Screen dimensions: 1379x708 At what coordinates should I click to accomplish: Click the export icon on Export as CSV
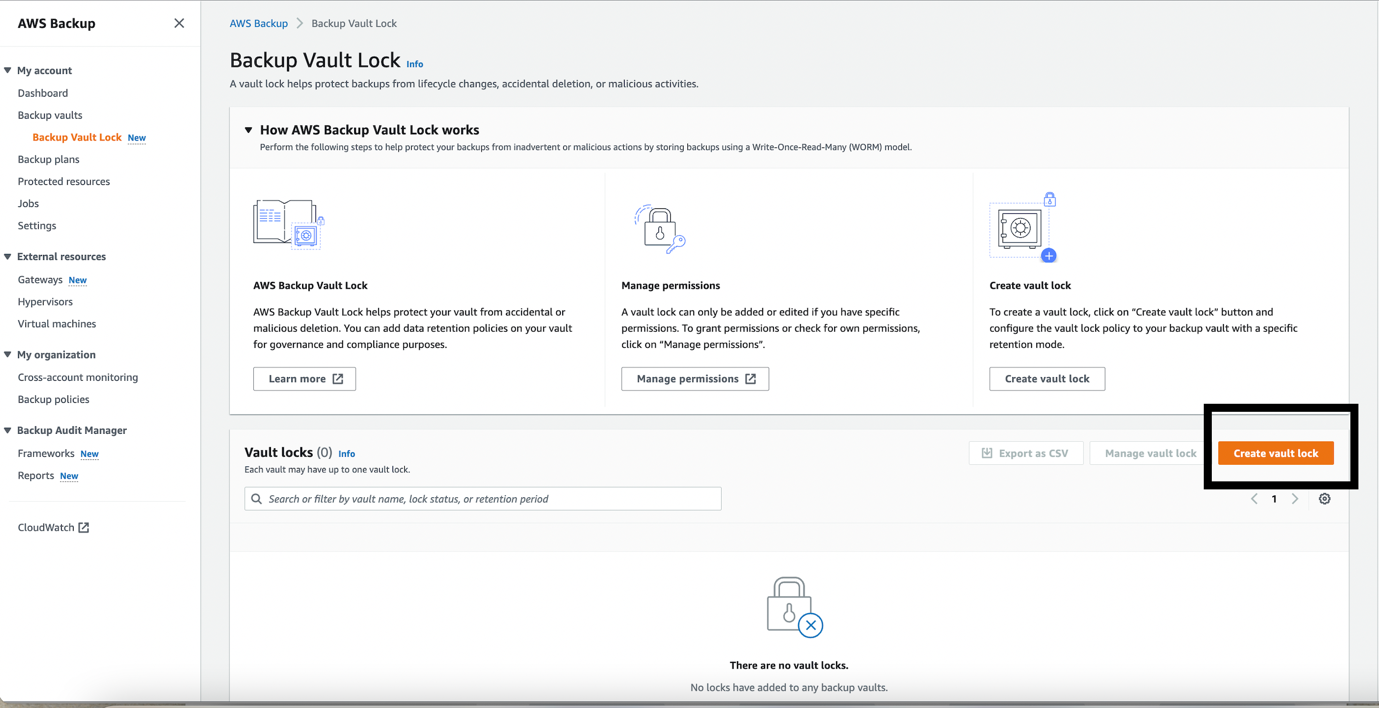pos(986,452)
